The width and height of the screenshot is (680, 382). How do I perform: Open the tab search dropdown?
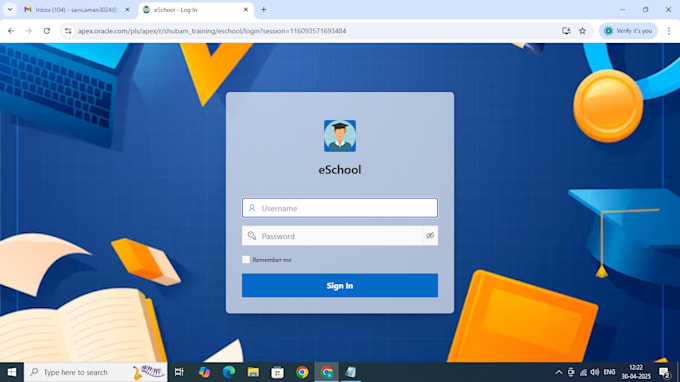pyautogui.click(x=10, y=10)
